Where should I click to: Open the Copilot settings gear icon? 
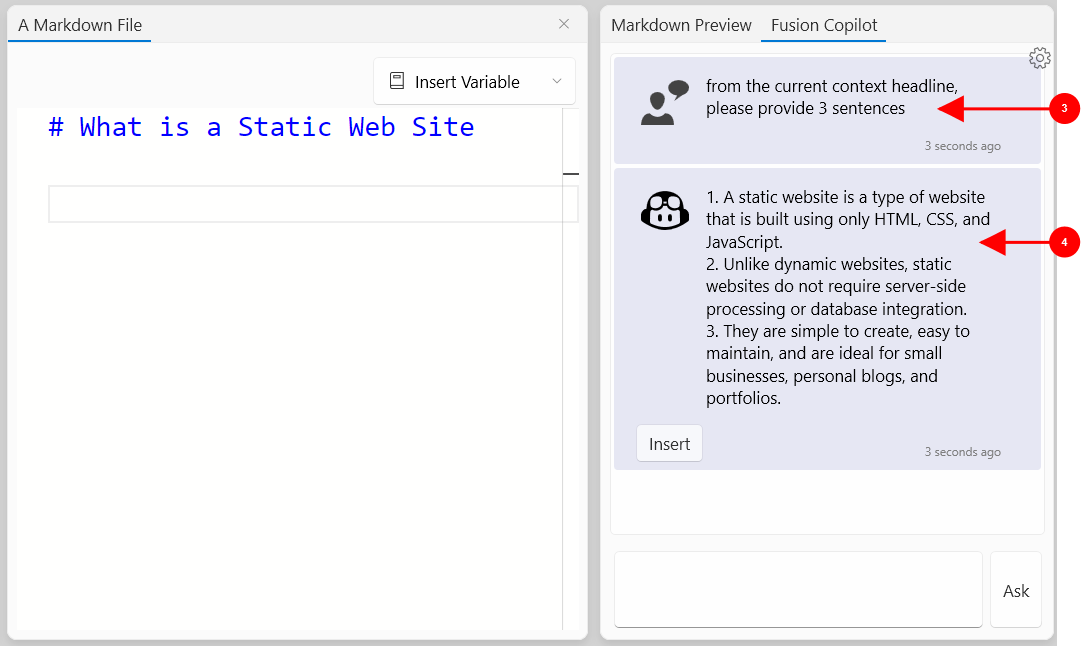click(1039, 58)
